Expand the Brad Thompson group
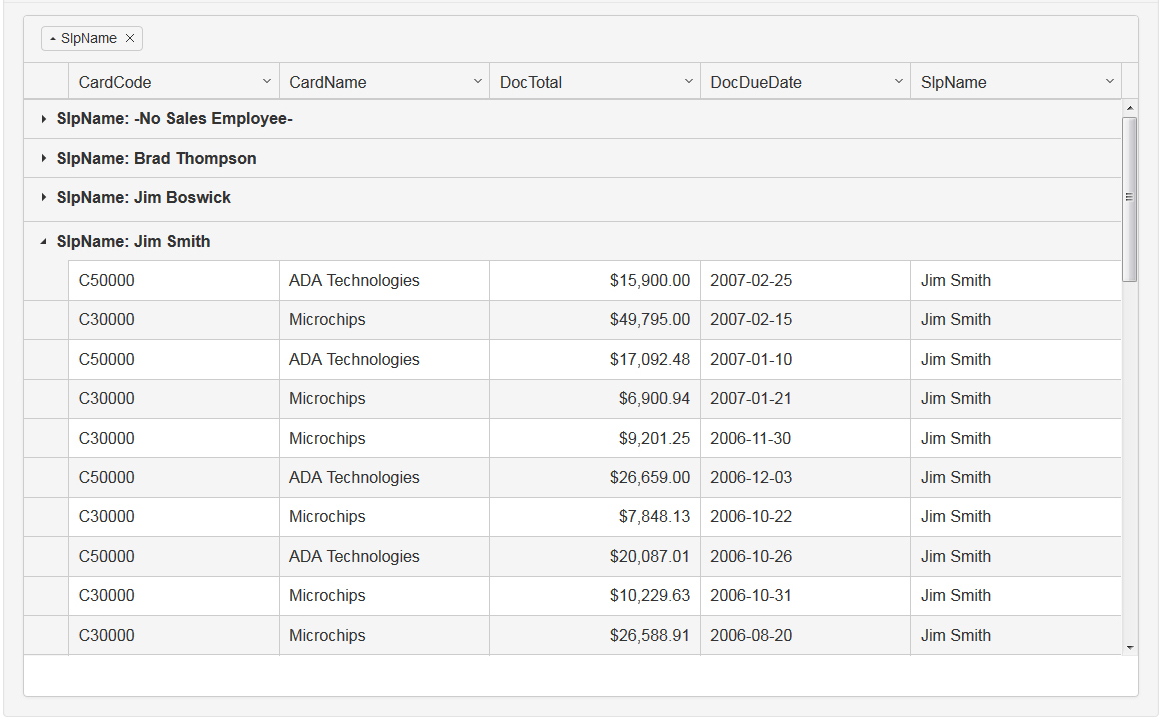Screen dimensions: 1161x718 [x=43, y=158]
